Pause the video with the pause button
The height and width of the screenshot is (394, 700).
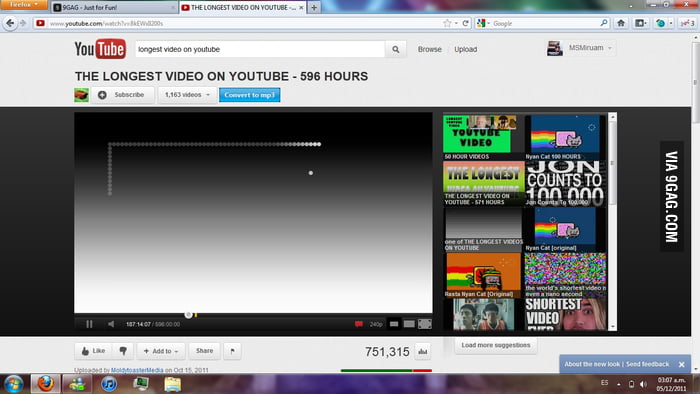click(x=89, y=324)
